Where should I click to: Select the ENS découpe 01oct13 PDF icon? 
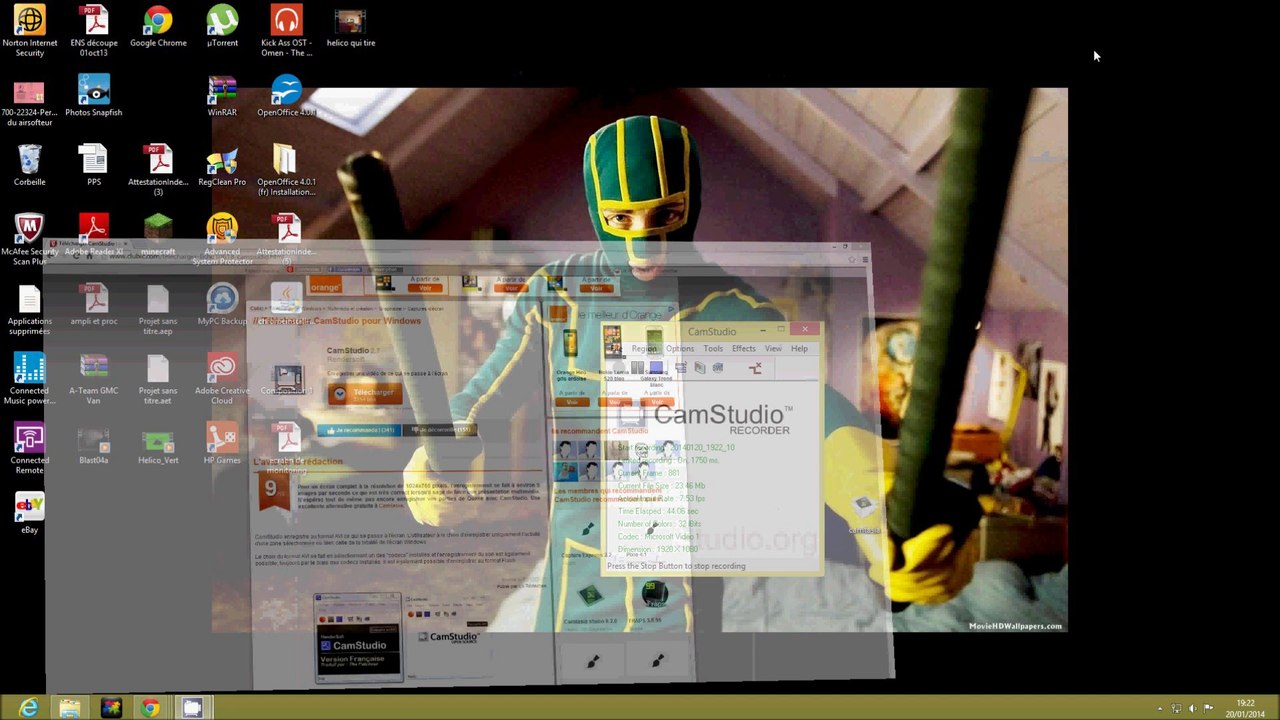click(x=94, y=31)
